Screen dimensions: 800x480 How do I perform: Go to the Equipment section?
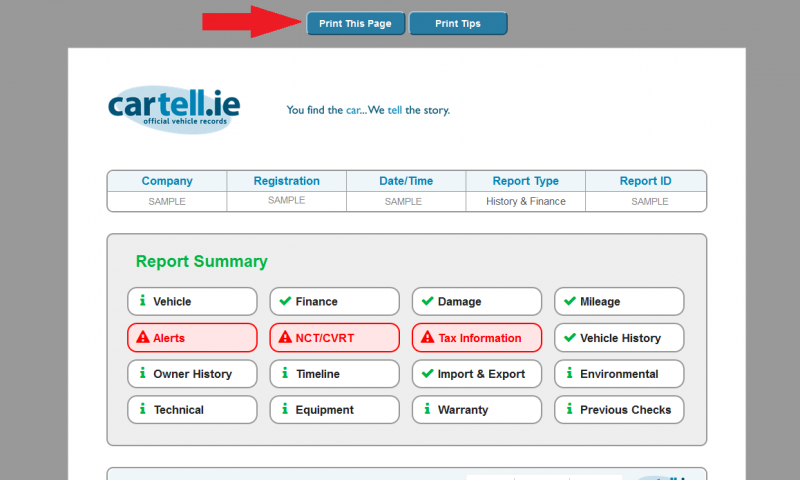(335, 410)
